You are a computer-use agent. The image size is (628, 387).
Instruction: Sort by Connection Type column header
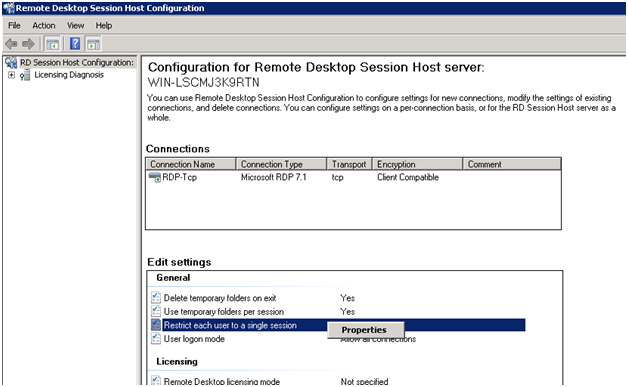click(282, 164)
